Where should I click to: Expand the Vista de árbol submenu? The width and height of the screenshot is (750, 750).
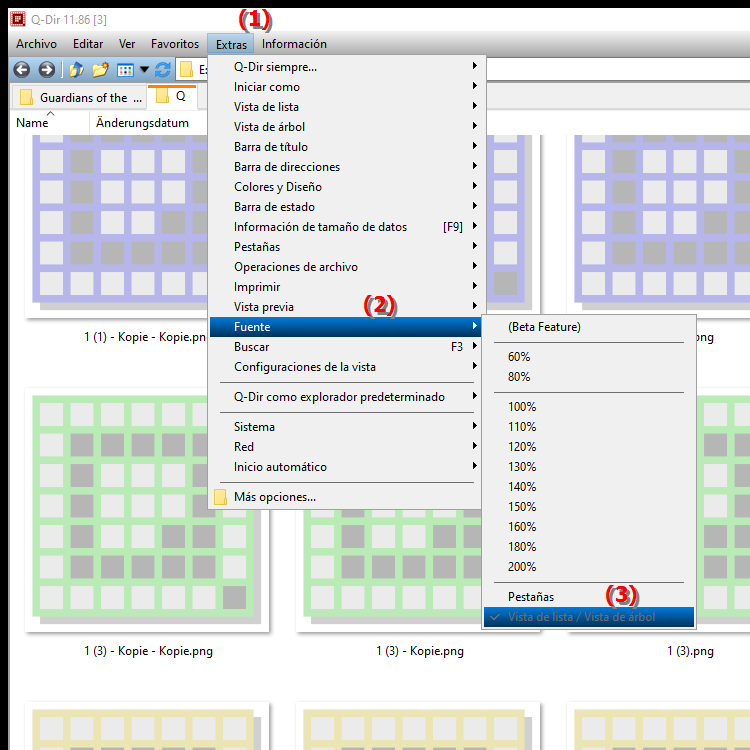point(347,127)
